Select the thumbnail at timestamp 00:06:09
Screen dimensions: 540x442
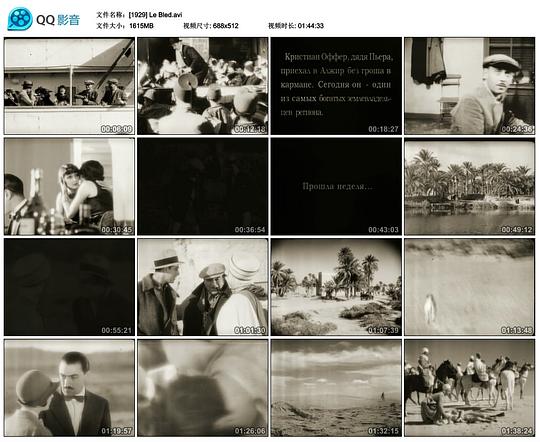point(69,86)
